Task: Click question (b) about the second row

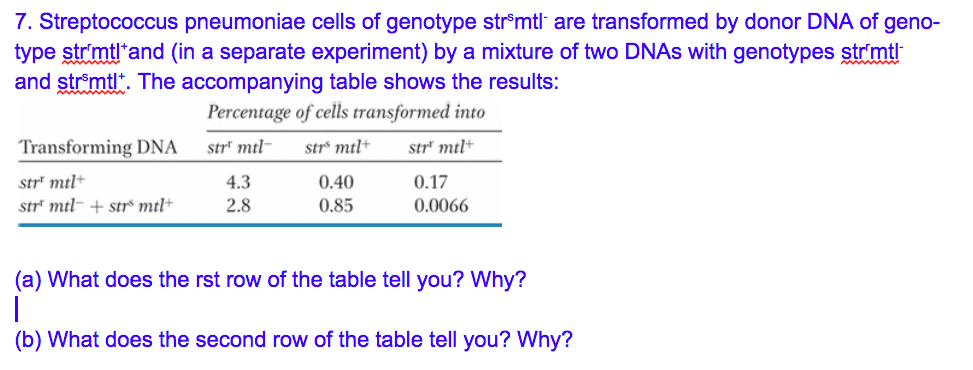Action: point(294,339)
